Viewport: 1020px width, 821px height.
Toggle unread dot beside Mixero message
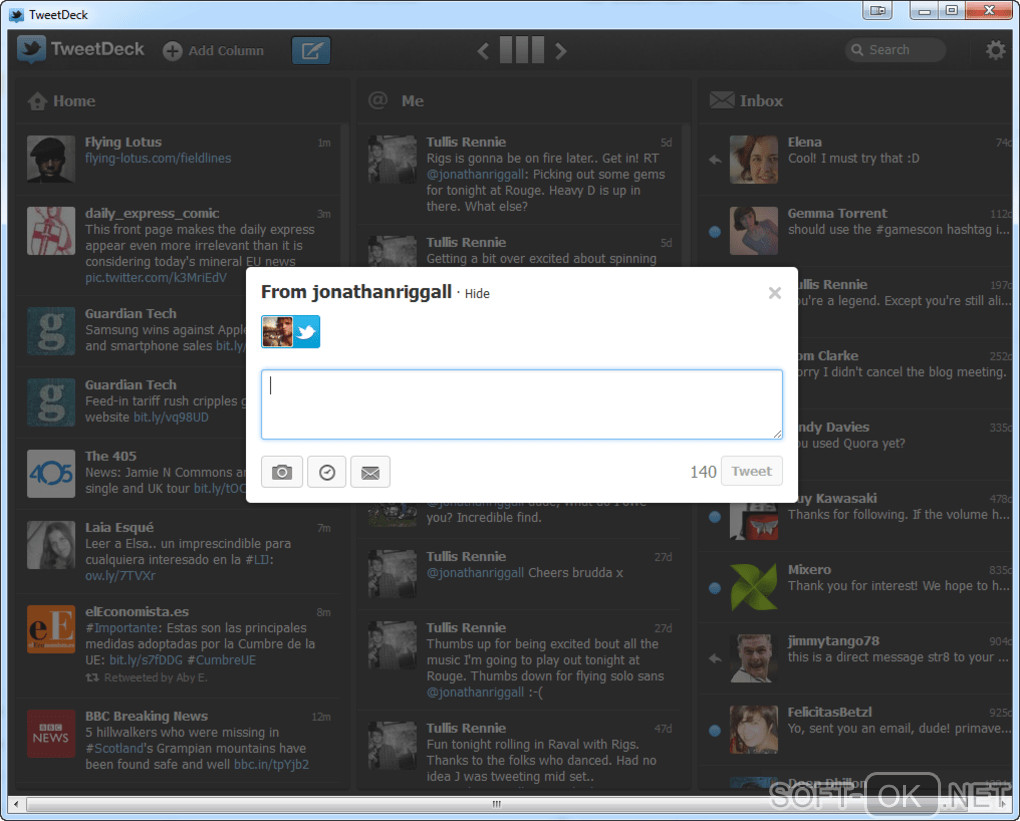pos(715,587)
